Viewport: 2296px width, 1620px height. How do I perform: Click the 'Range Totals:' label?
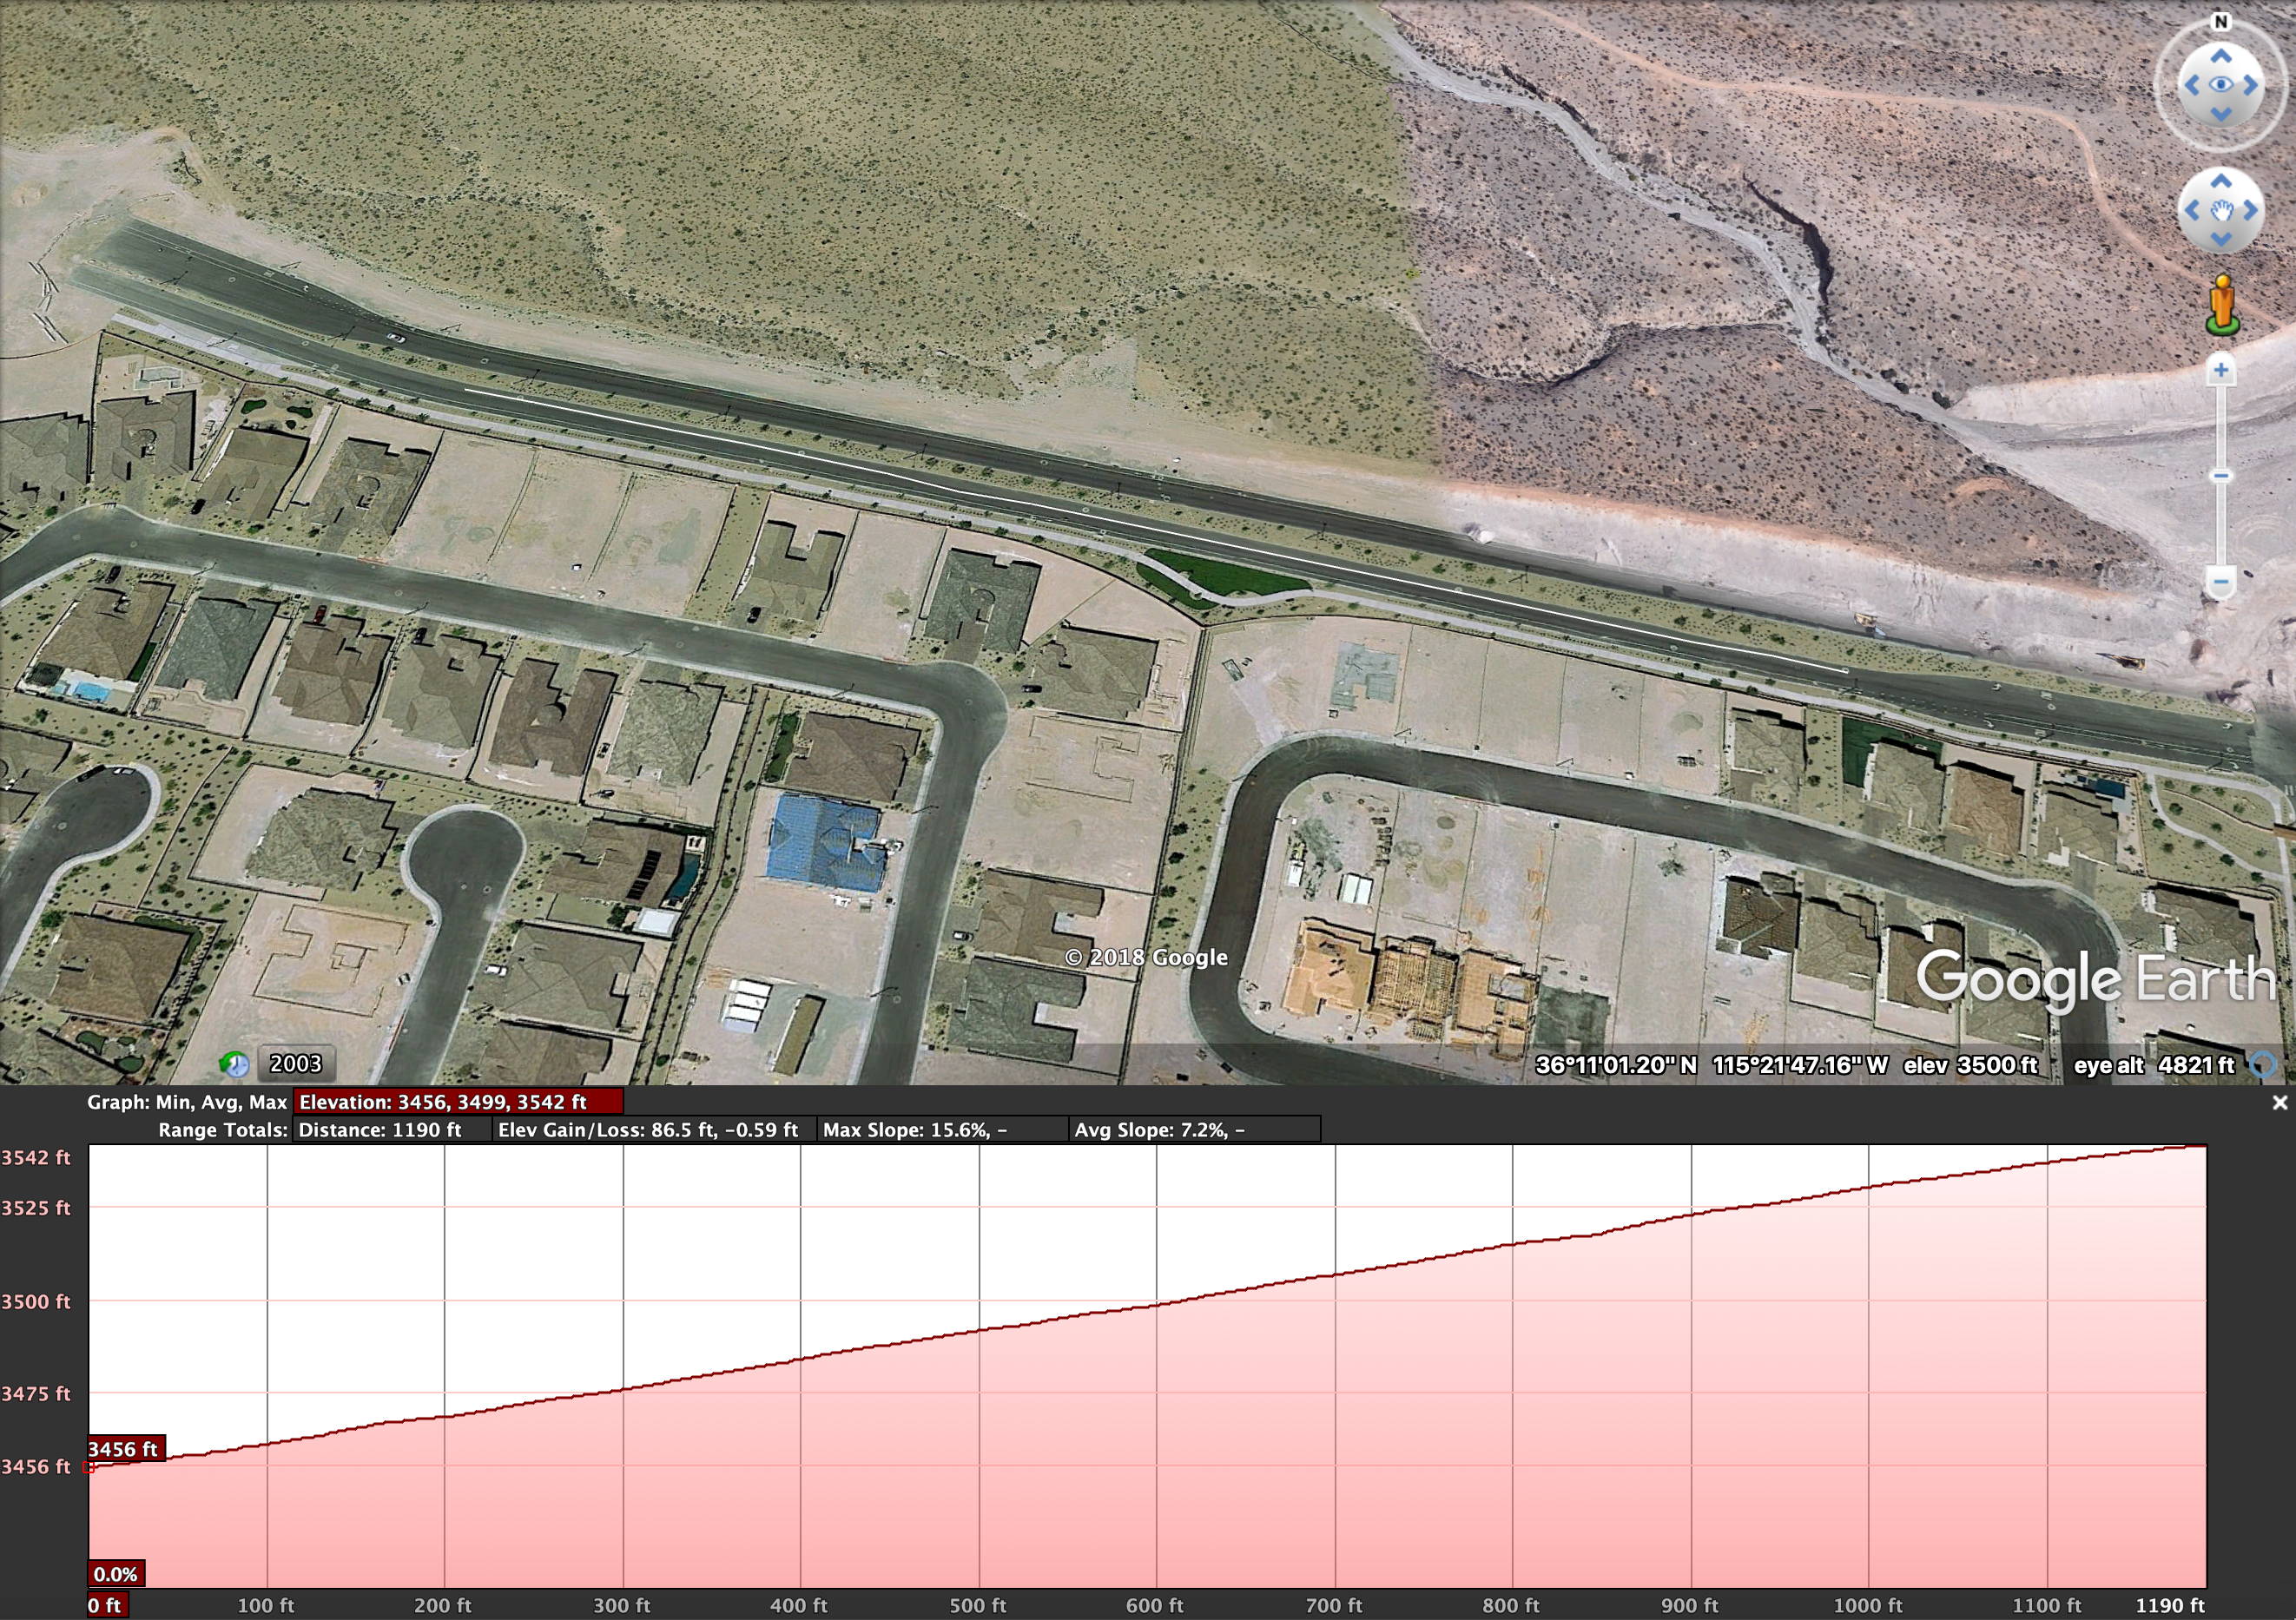[x=223, y=1130]
